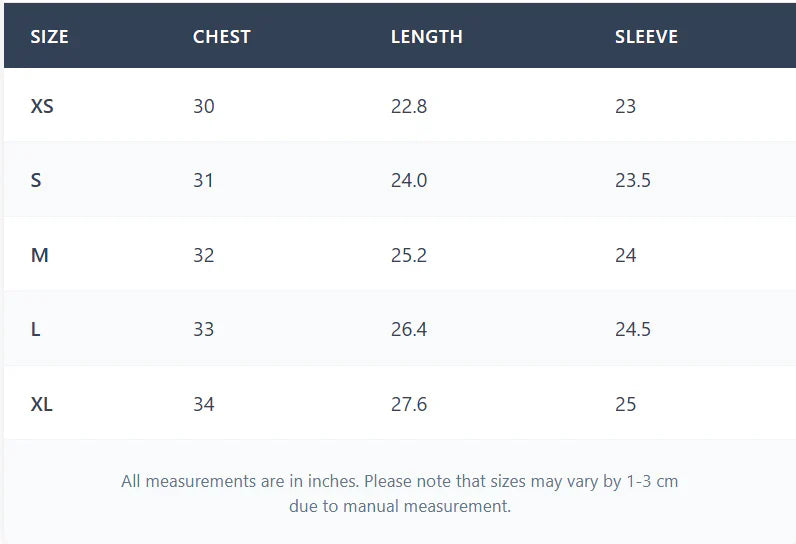Screen dimensions: 796x544
Task: Select the XL size row label
Action: point(42,404)
